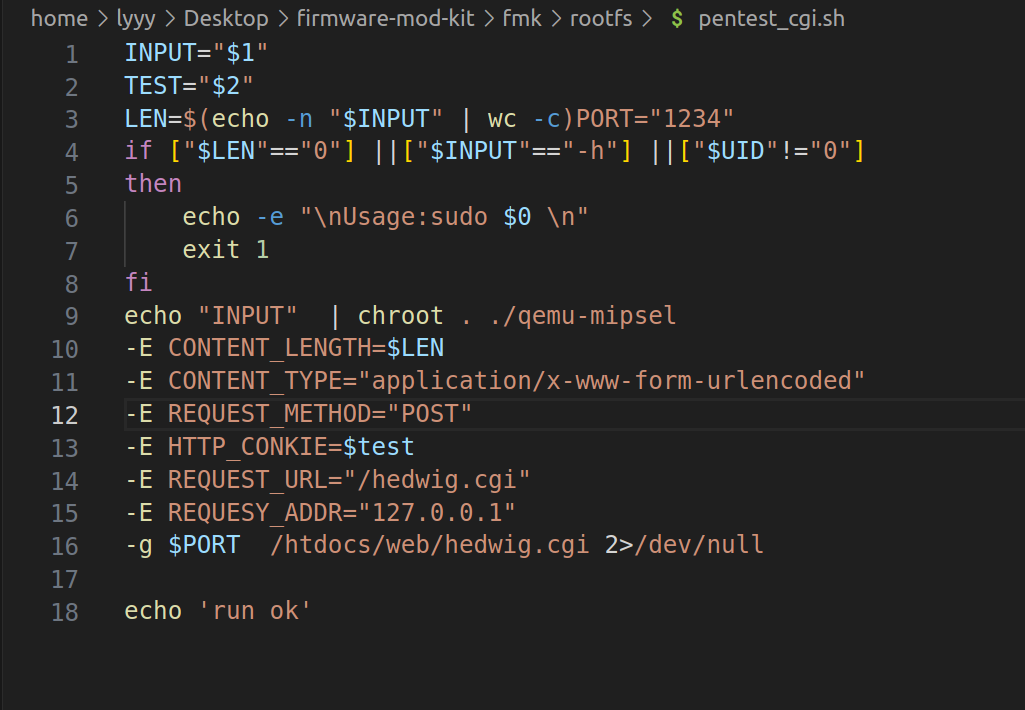Place cursor on "exit 1" statement
This screenshot has width=1025, height=710.
[225, 250]
